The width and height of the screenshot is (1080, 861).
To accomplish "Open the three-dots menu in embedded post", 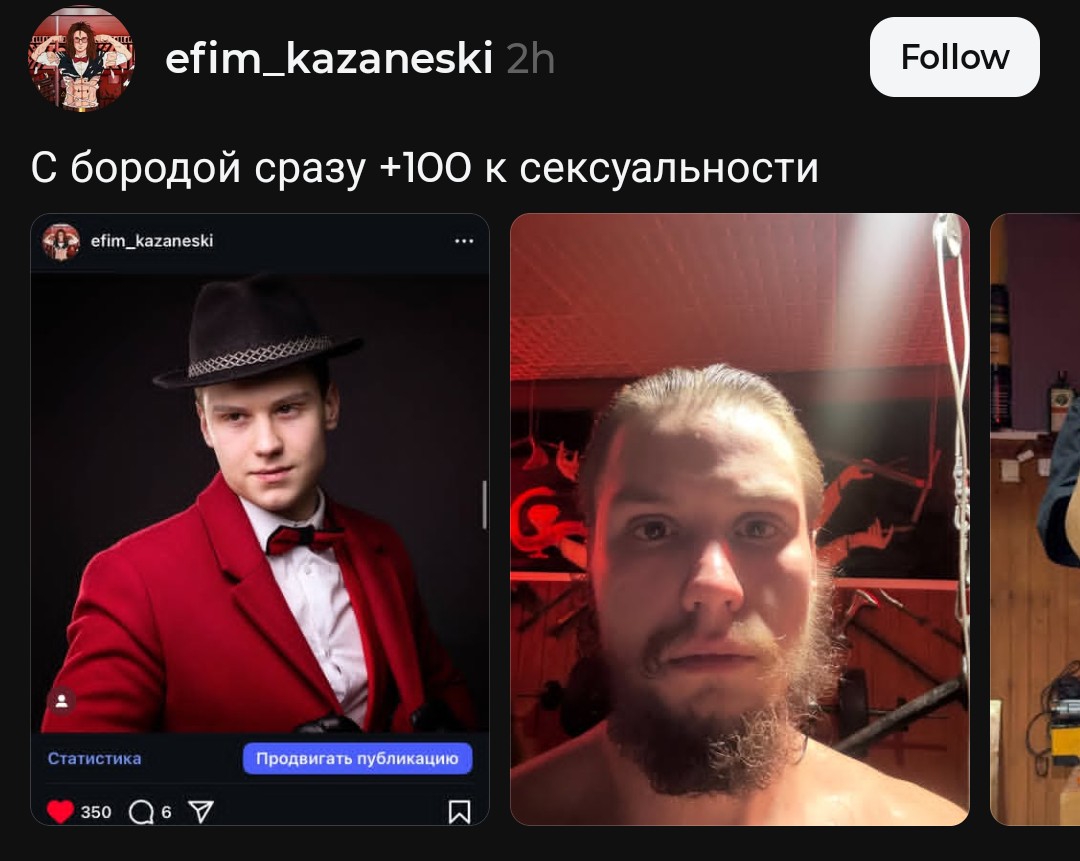I will pyautogui.click(x=464, y=241).
